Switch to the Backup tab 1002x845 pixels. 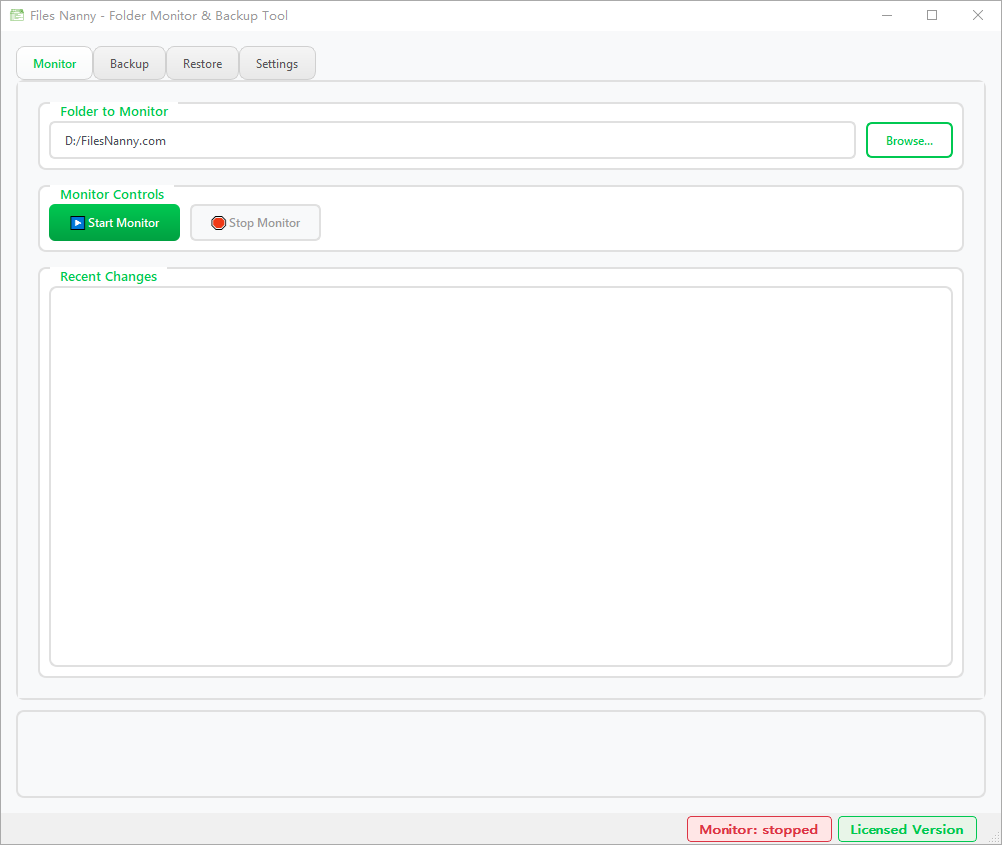(129, 63)
